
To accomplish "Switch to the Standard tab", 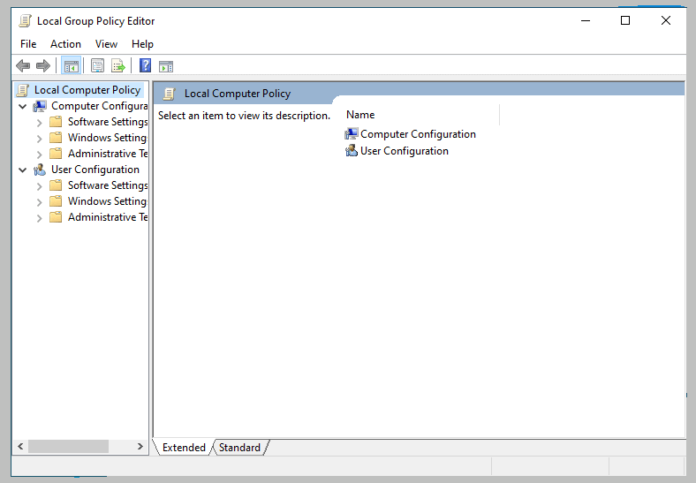I will tap(240, 448).
